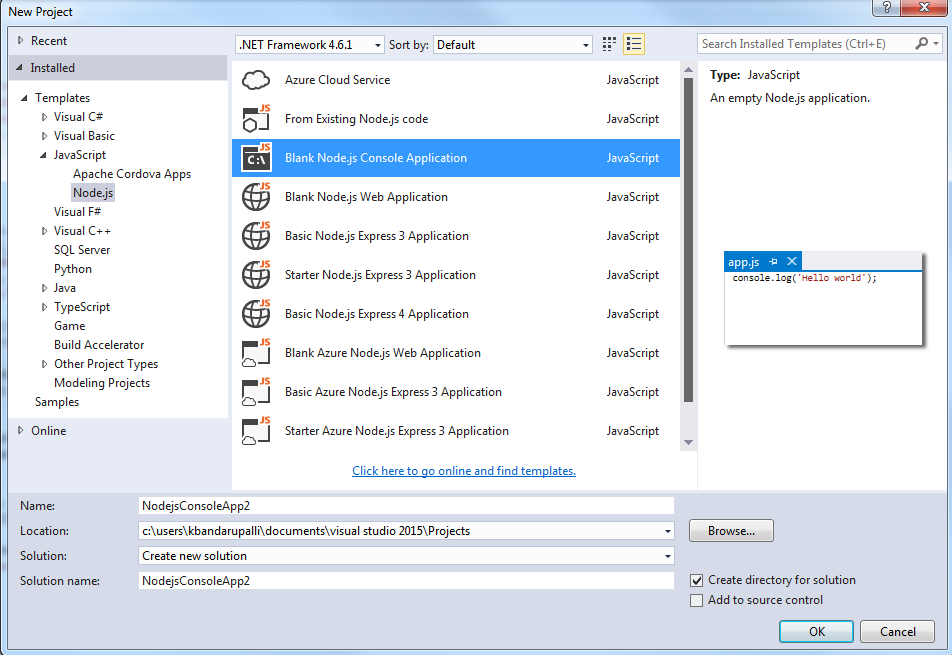This screenshot has width=952, height=655.
Task: Expand the Java node arrow
Action: point(44,288)
